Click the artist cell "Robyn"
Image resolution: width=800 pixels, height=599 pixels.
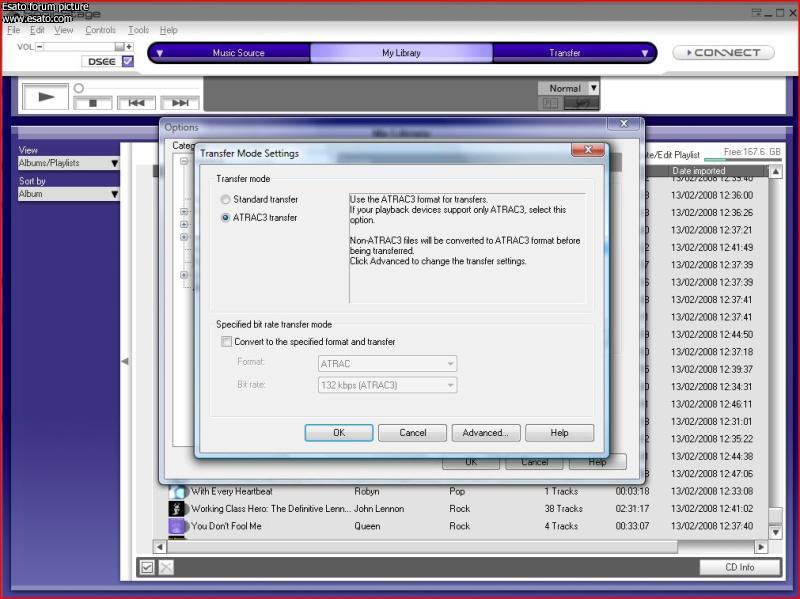click(367, 491)
